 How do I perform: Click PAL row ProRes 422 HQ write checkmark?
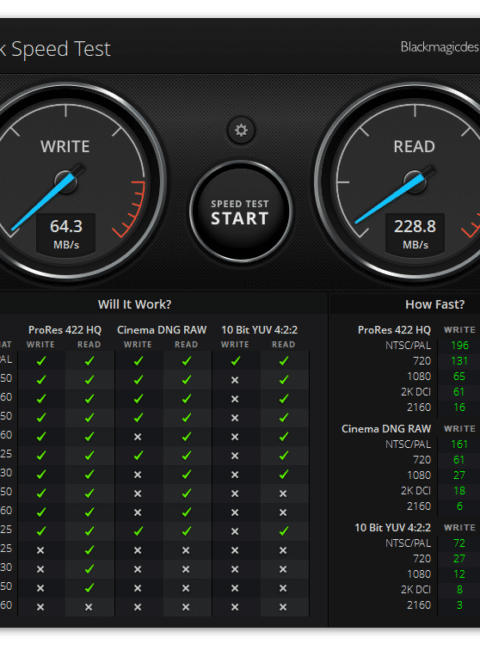tap(41, 361)
